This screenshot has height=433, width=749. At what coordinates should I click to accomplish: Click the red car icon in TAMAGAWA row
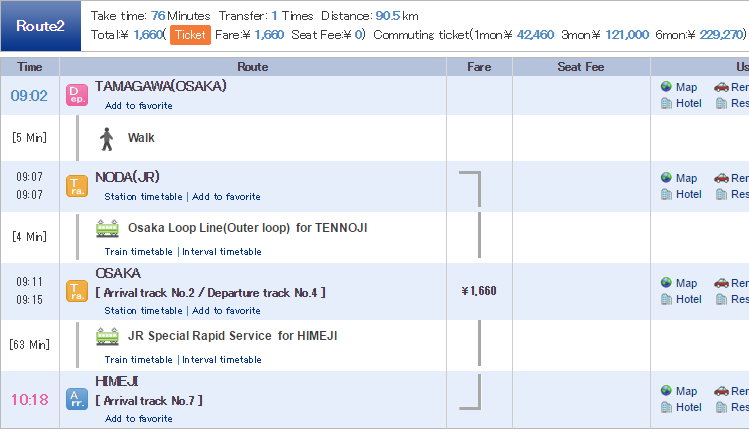(721, 87)
